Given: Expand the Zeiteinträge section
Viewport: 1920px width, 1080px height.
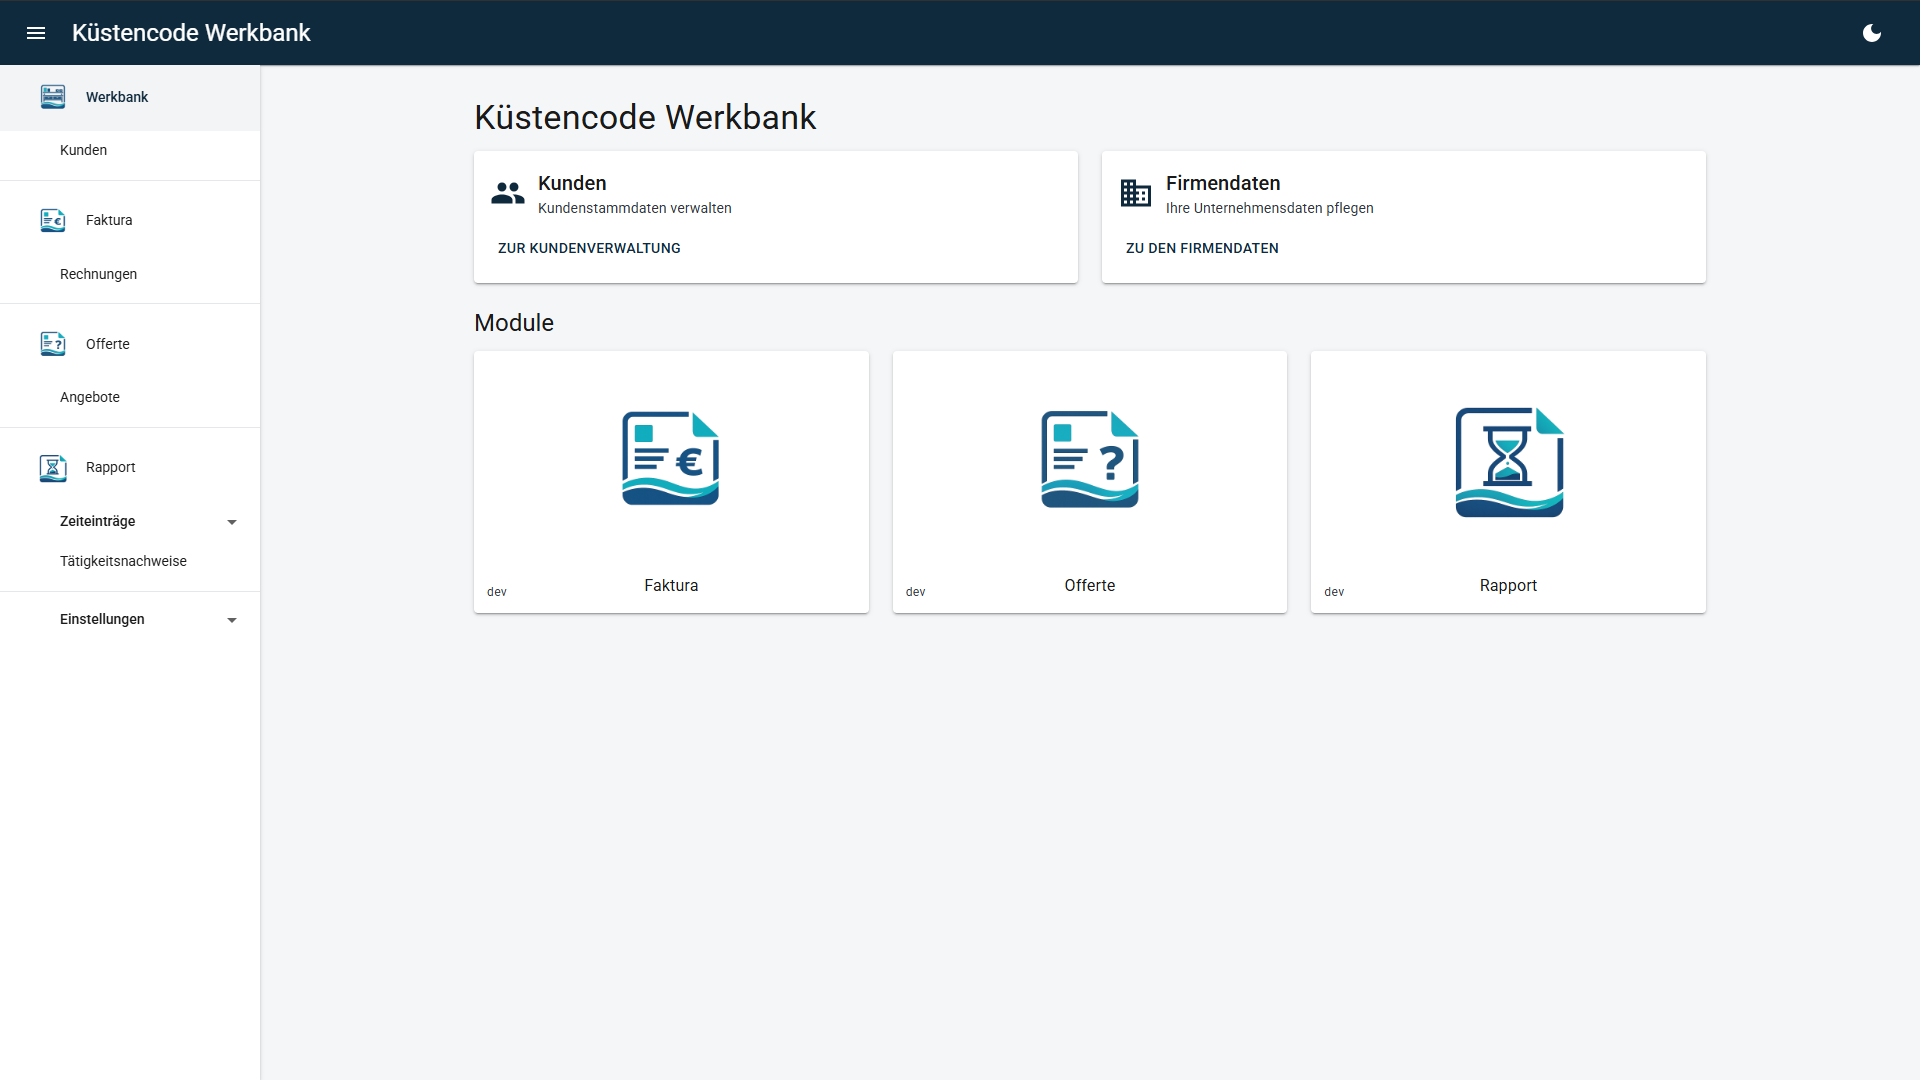Looking at the screenshot, I should [232, 521].
